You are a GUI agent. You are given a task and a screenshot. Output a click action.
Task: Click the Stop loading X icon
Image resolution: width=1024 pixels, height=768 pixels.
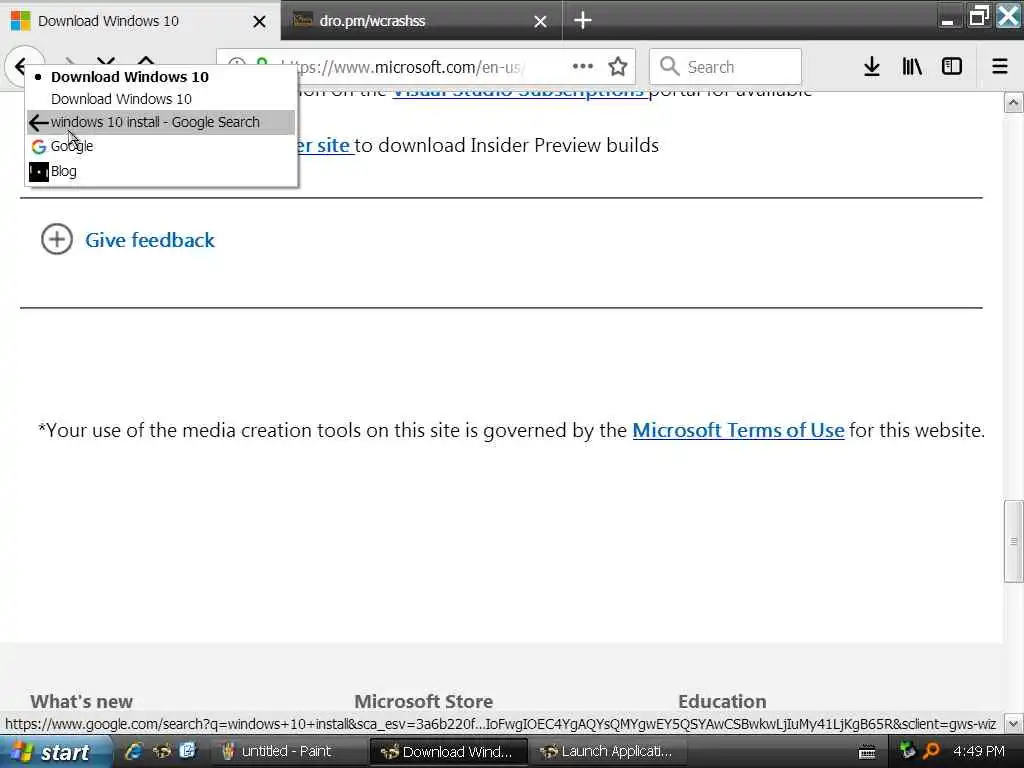pyautogui.click(x=106, y=63)
